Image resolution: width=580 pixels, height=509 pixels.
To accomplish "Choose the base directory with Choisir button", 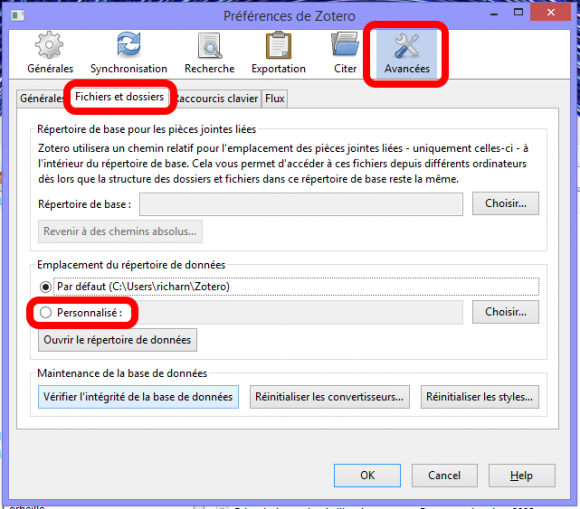I will click(x=505, y=203).
